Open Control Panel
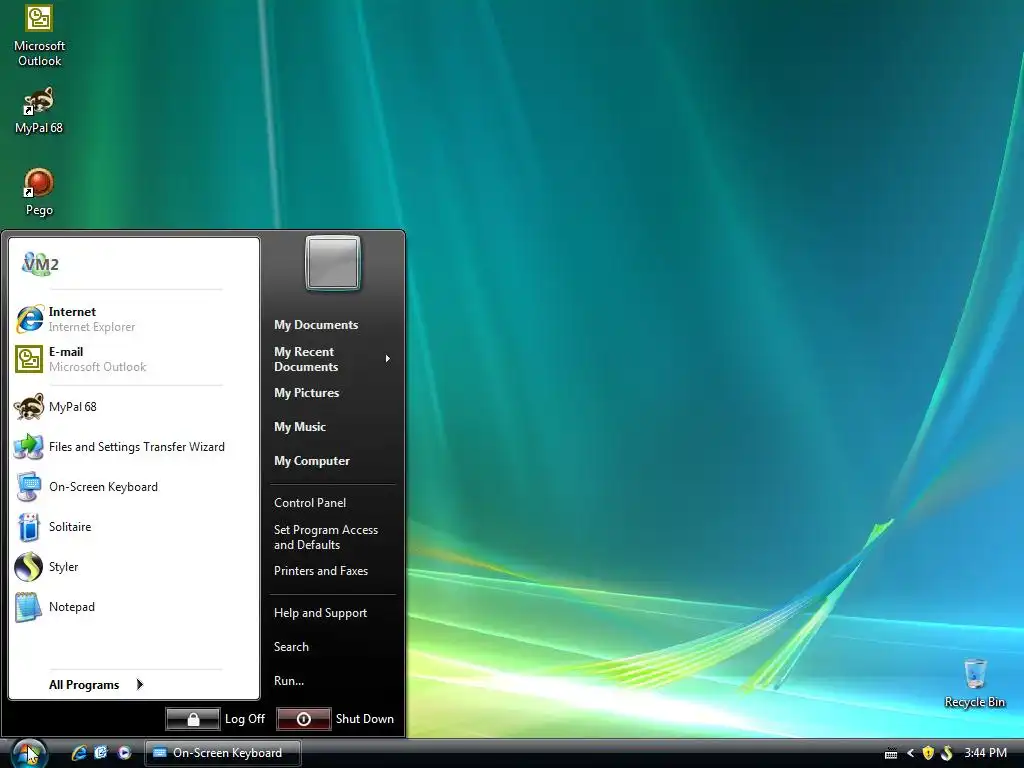 tap(310, 502)
